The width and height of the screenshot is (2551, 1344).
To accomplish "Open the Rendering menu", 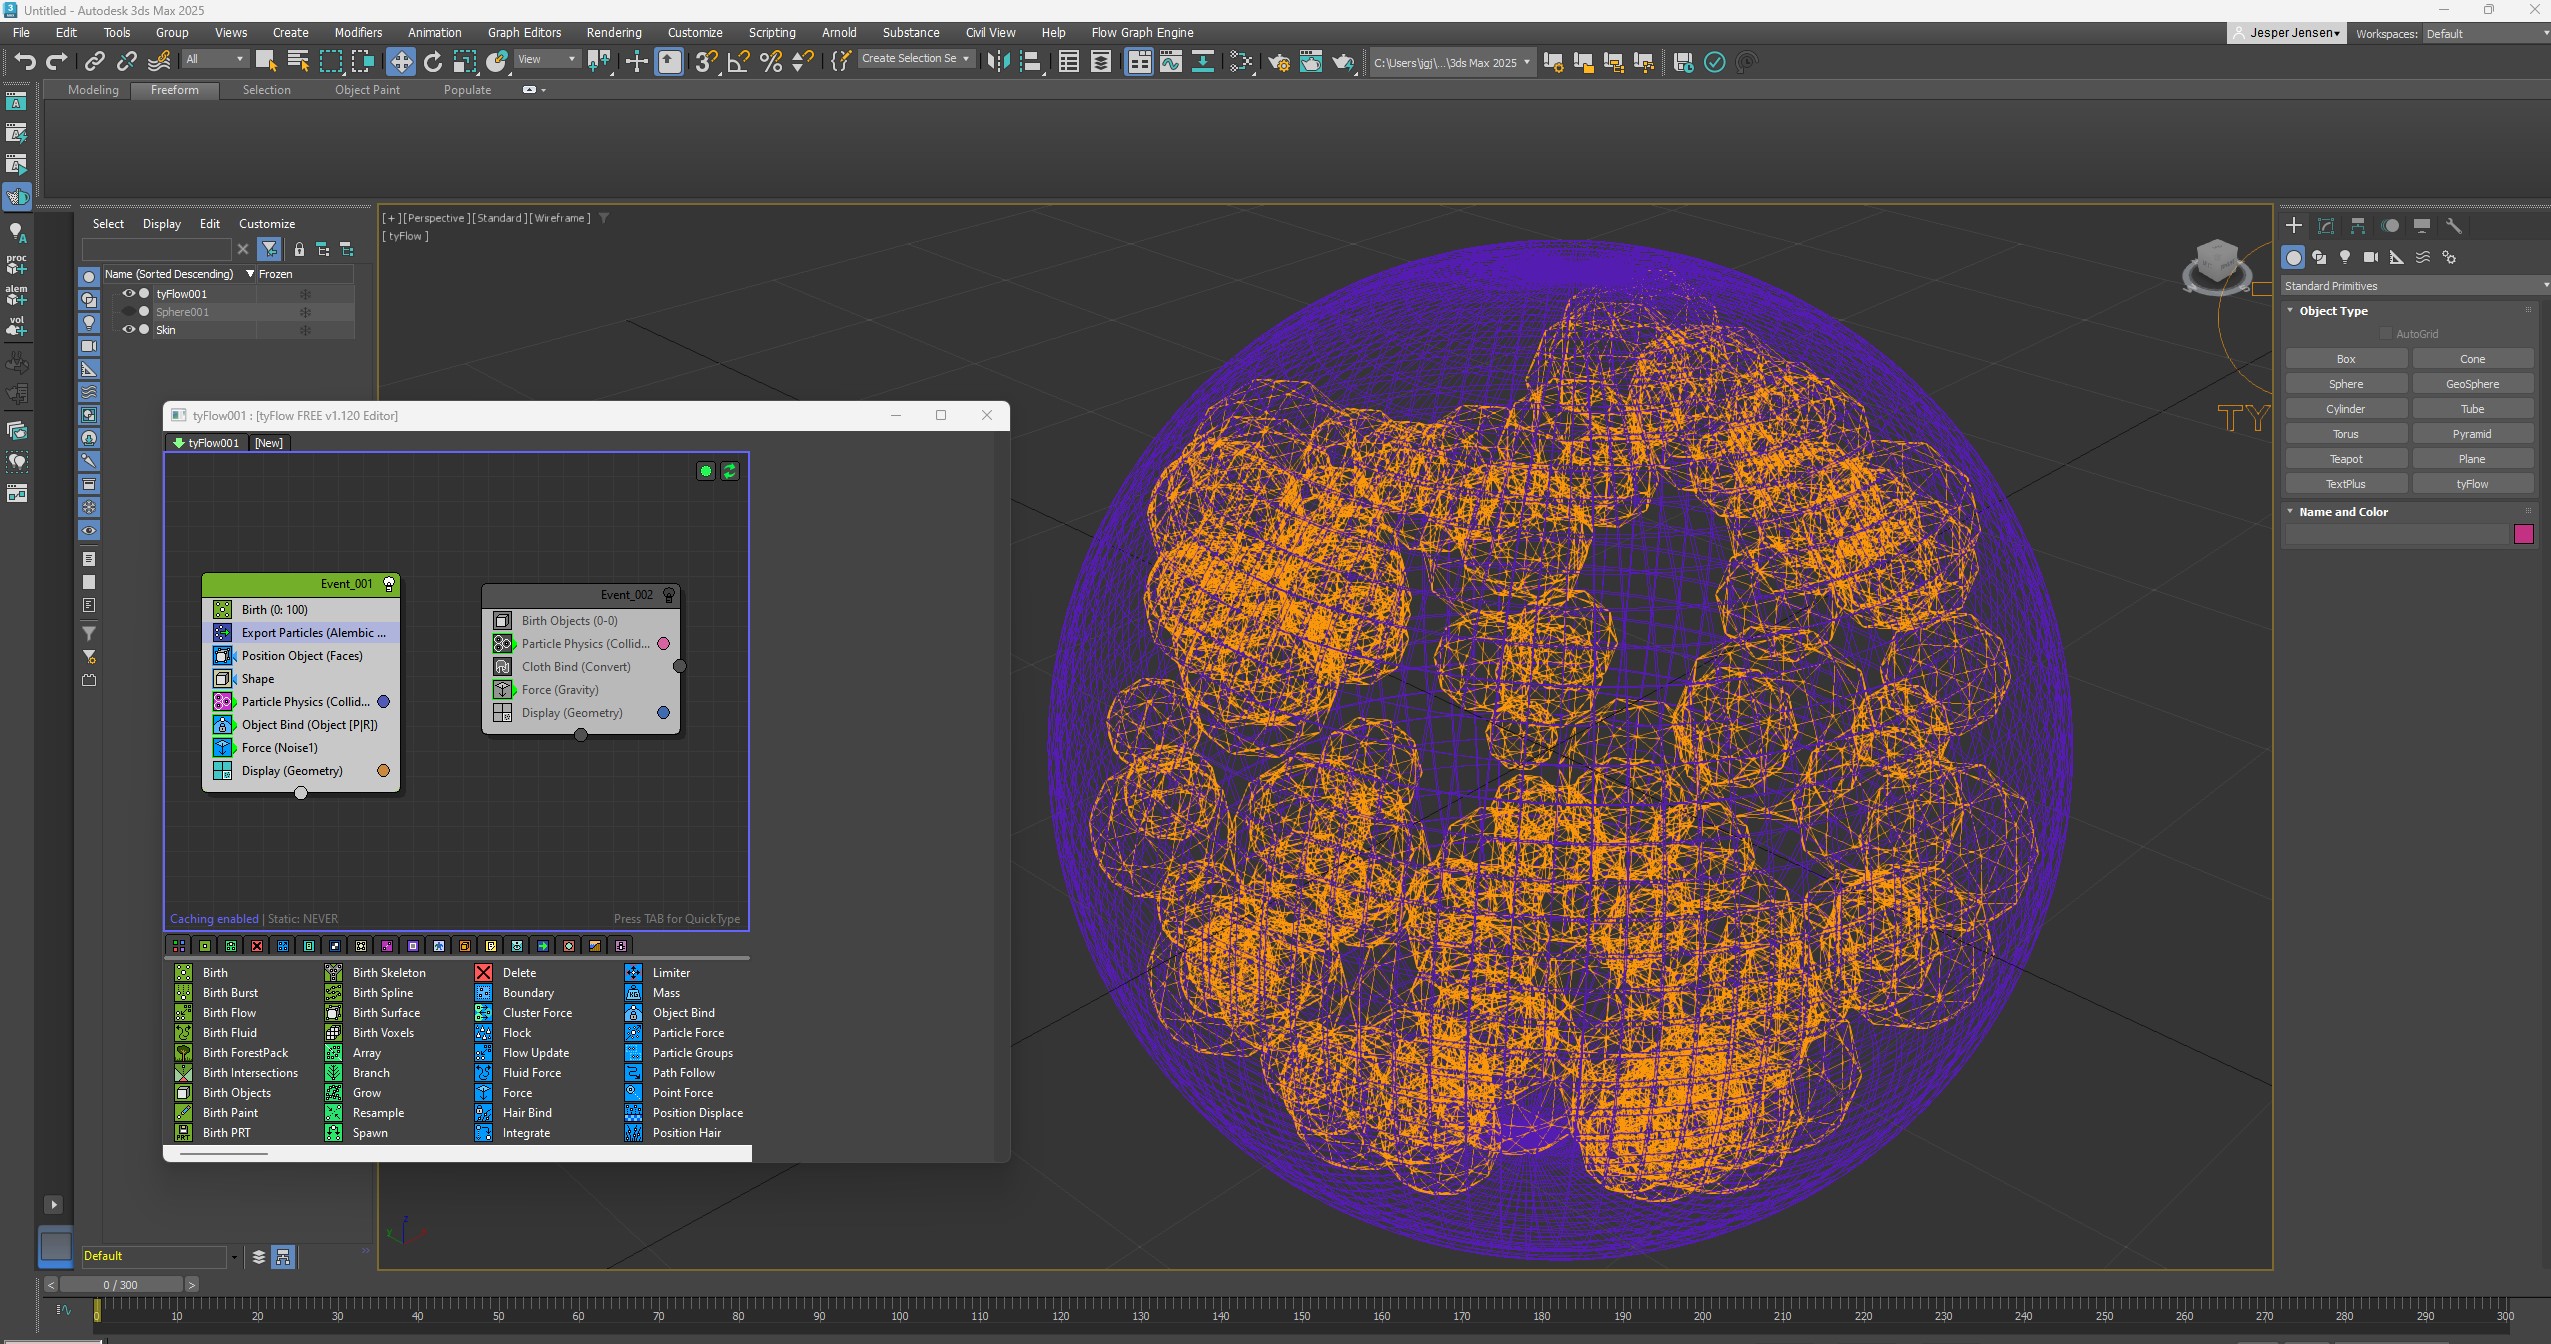I will pos(613,32).
